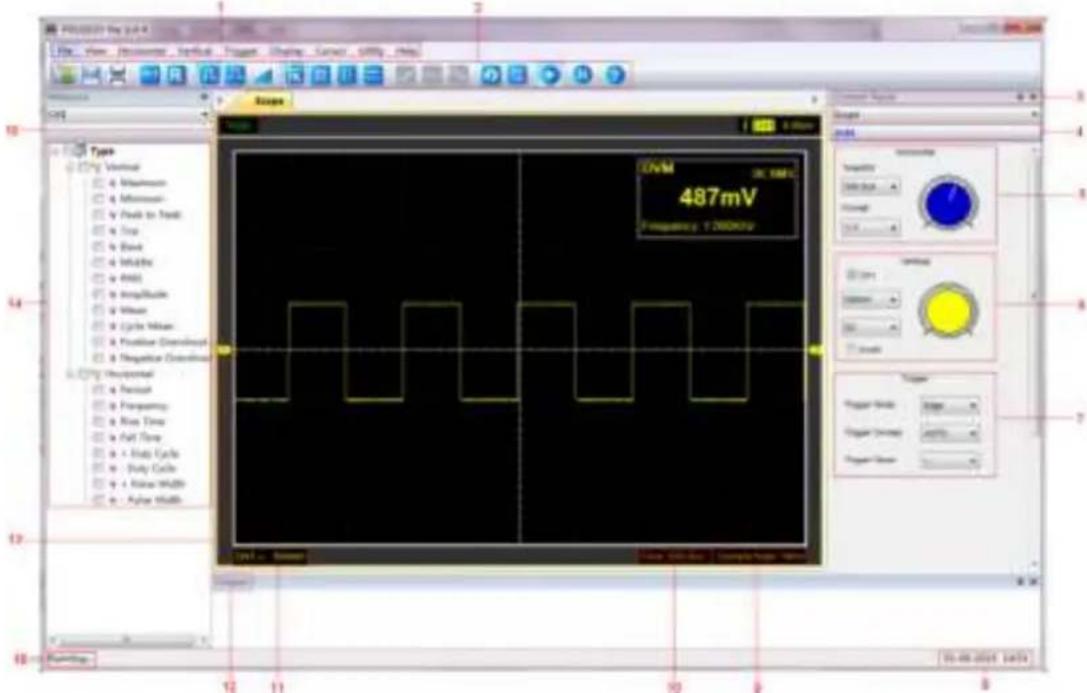
Task: Collapse the Vertical measurements tree group
Action: 70,167
